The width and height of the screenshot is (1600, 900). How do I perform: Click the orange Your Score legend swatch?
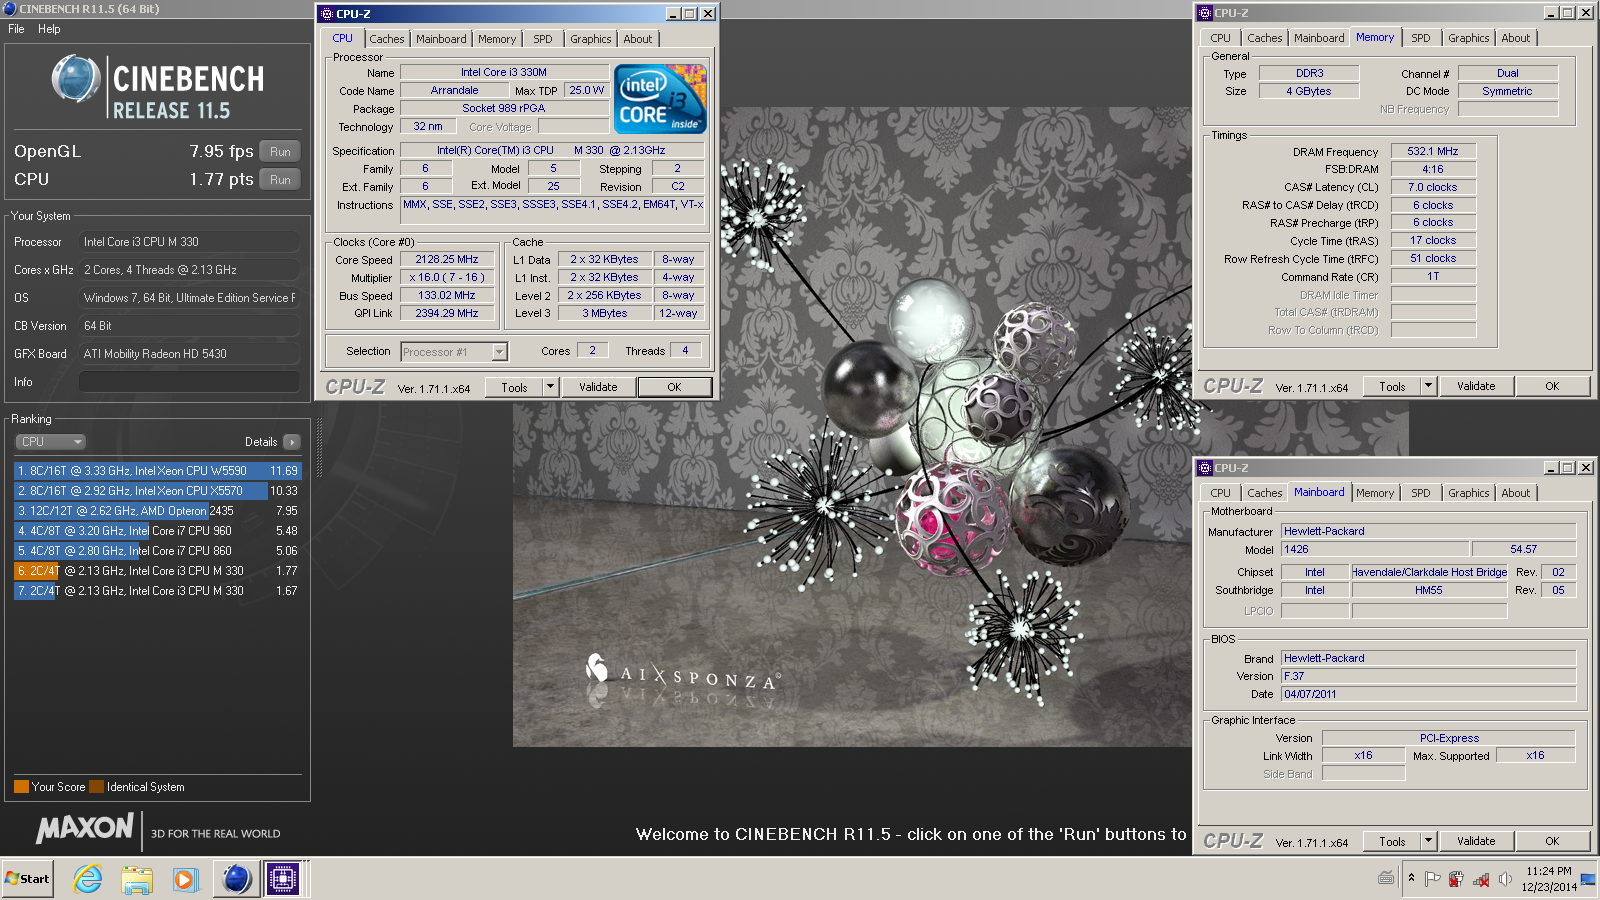(21, 787)
